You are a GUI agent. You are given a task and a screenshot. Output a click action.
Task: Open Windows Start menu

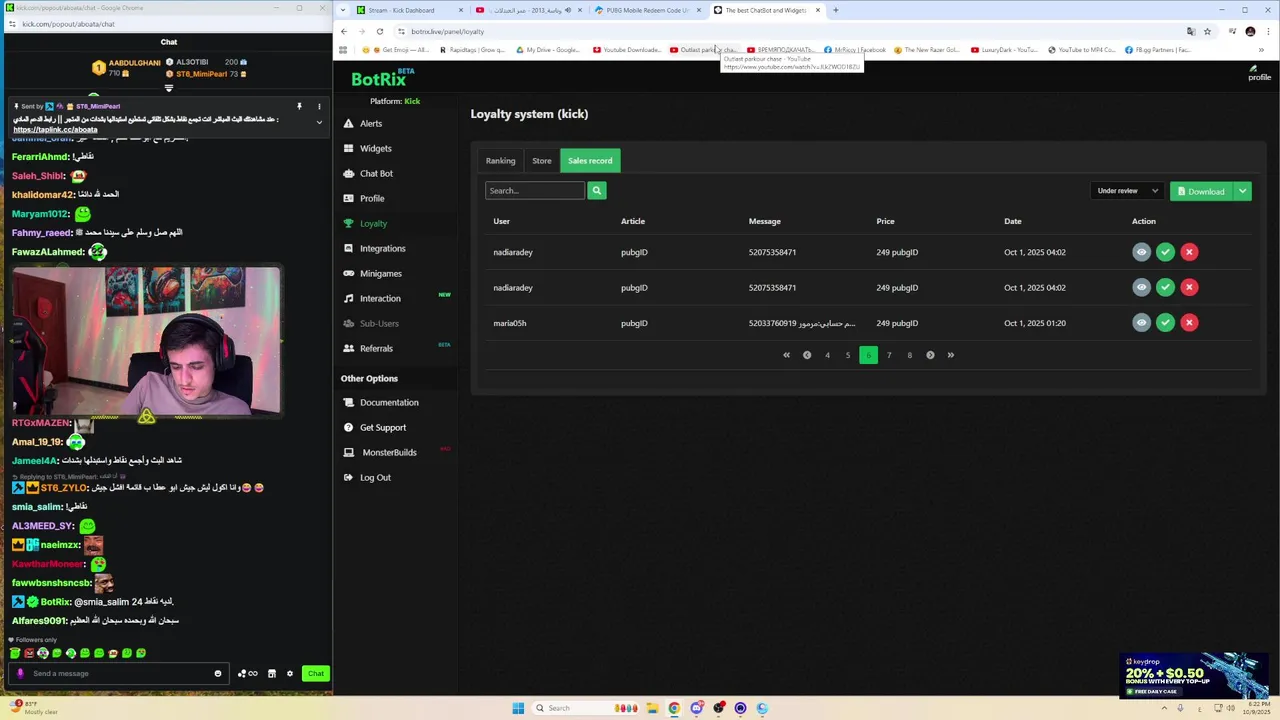[518, 708]
